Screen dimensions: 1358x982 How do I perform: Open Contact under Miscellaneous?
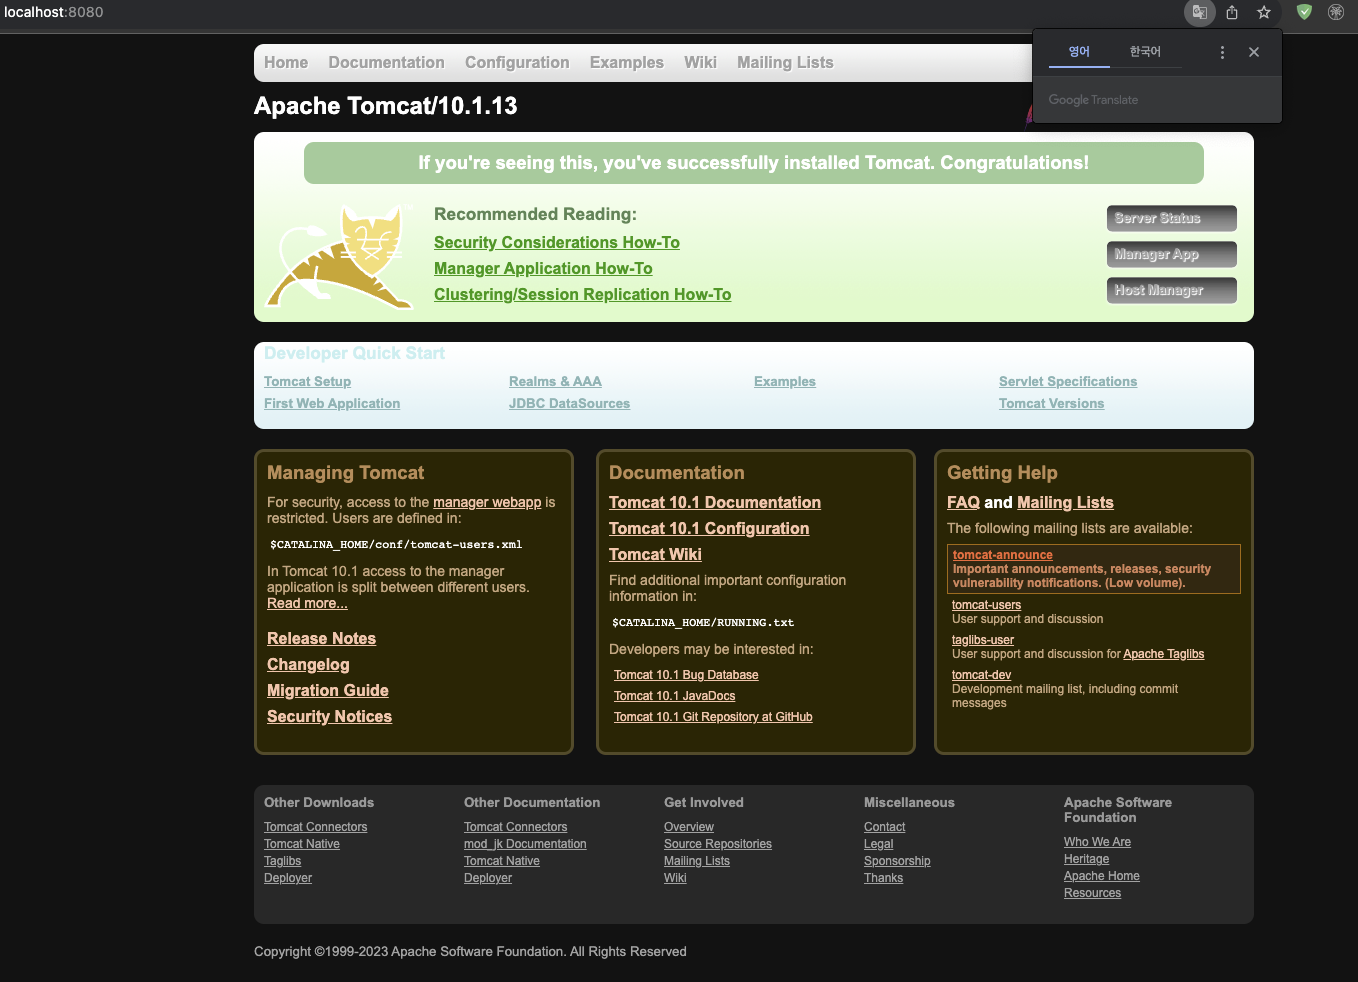click(884, 827)
